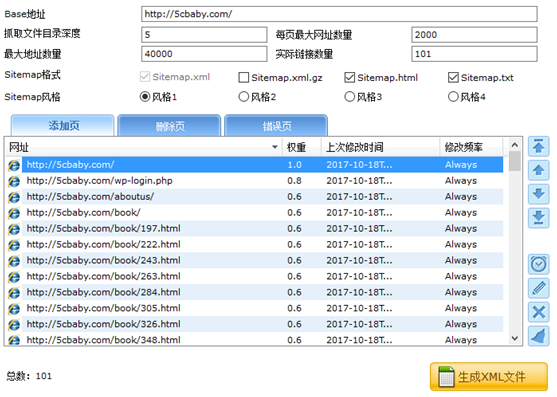557x397 pixels.
Task: Choose the 风格4 sitemap style
Action: tap(453, 97)
